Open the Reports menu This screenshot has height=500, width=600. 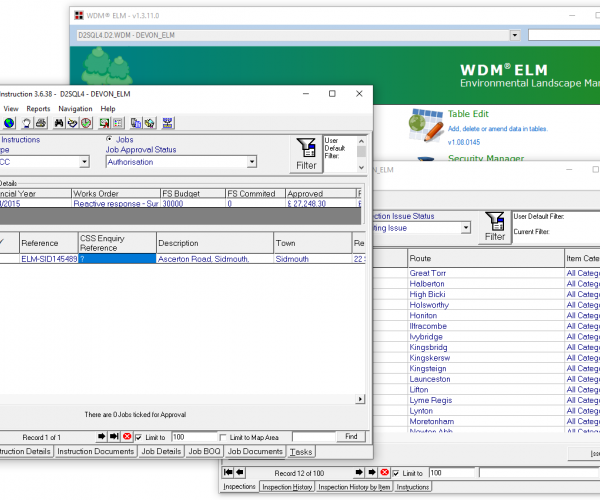click(38, 108)
